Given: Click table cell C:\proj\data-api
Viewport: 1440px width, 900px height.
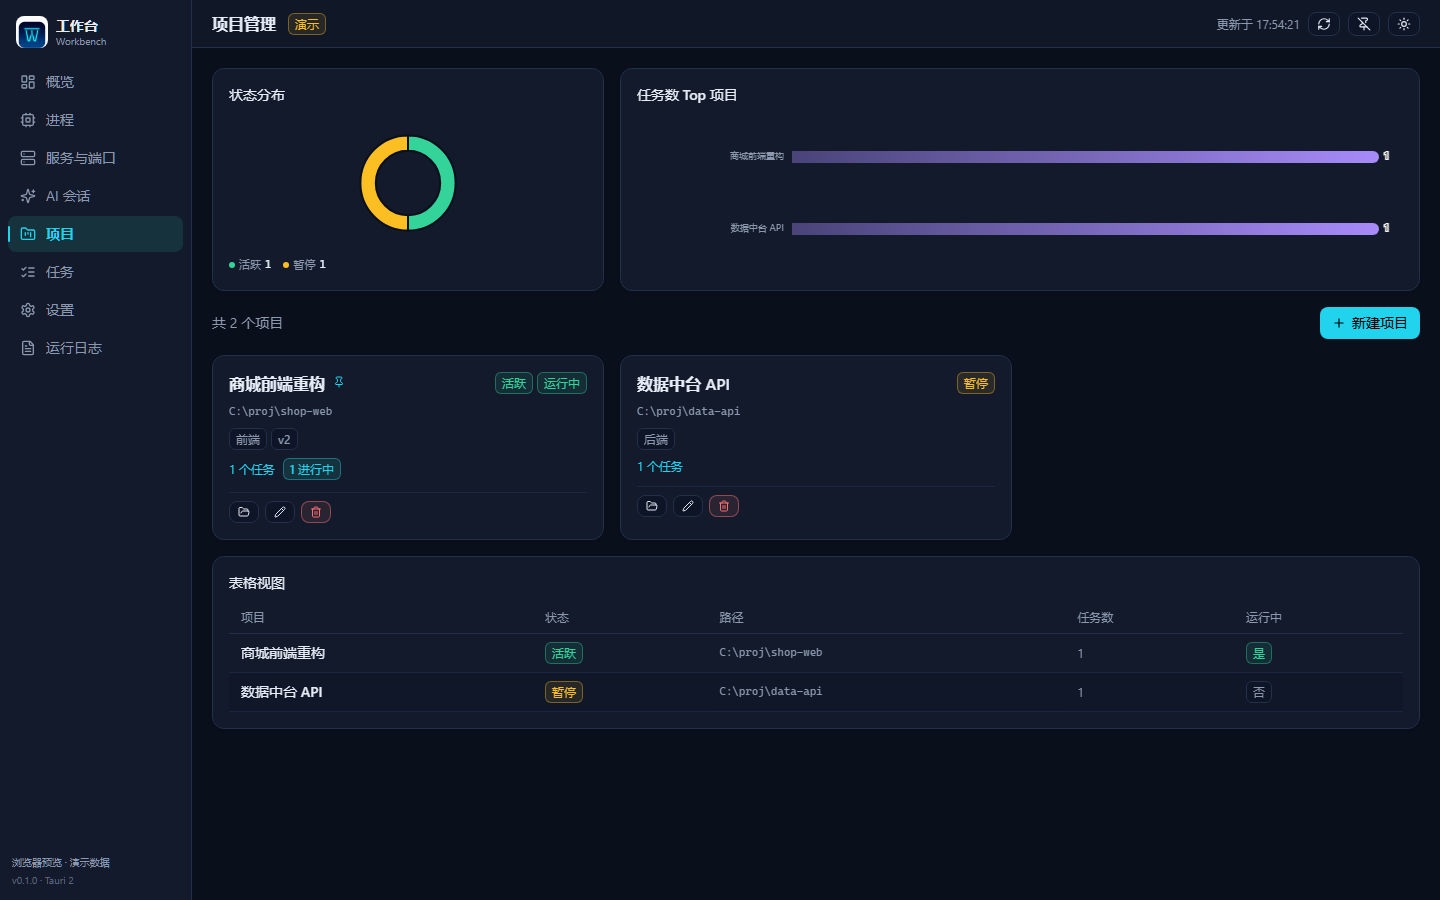Looking at the screenshot, I should tap(771, 691).
